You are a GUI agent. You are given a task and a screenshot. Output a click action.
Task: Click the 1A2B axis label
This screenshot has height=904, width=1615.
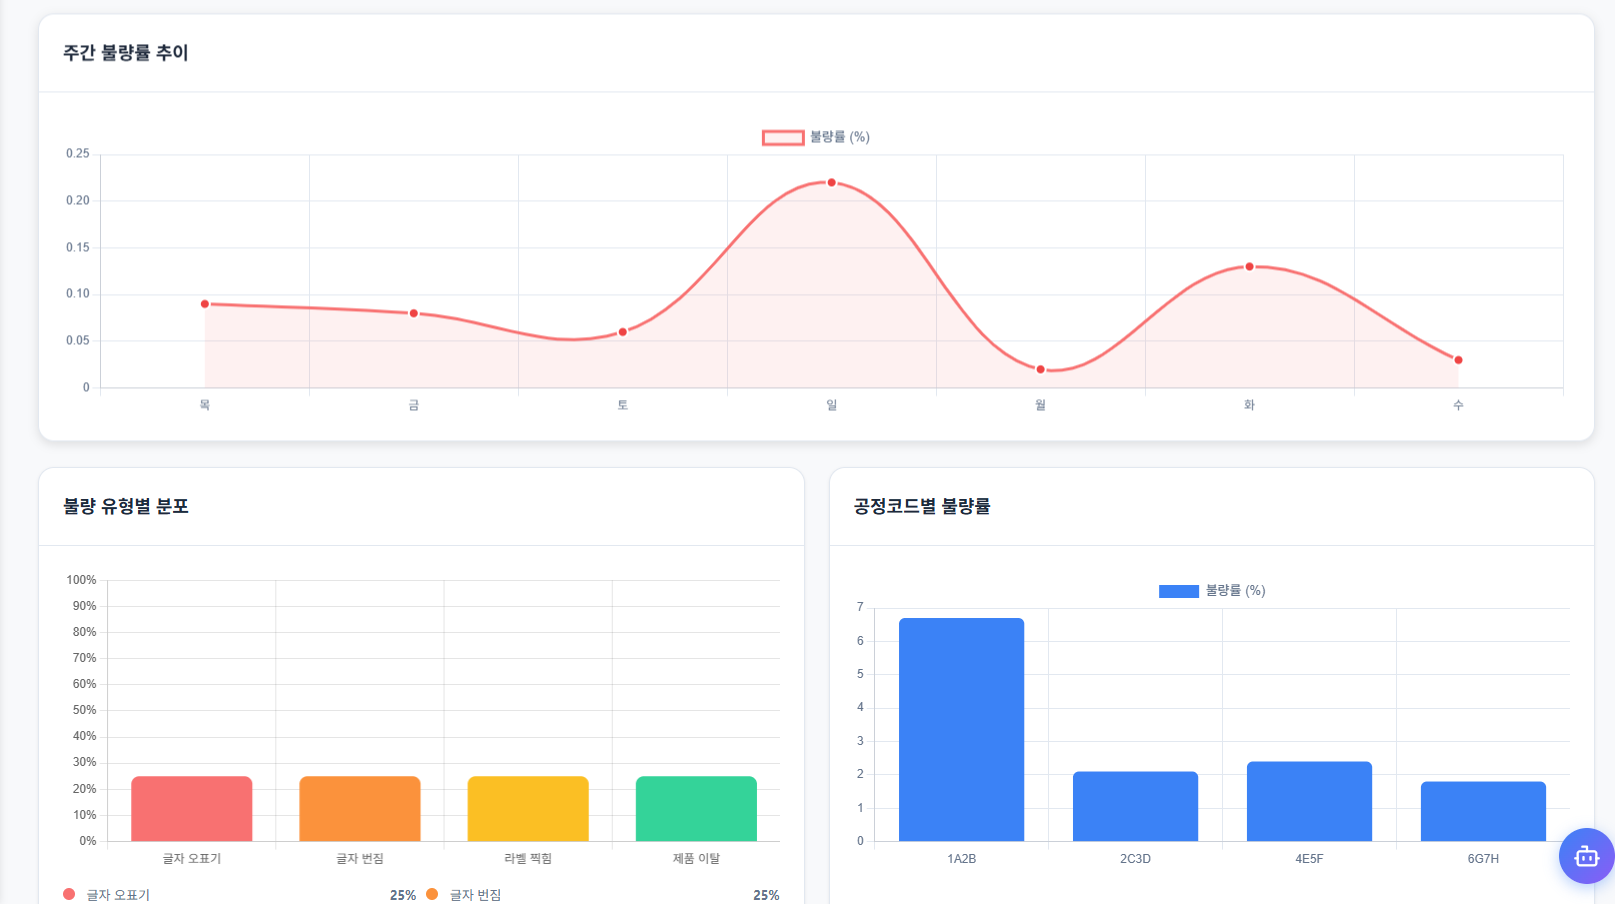tap(961, 859)
